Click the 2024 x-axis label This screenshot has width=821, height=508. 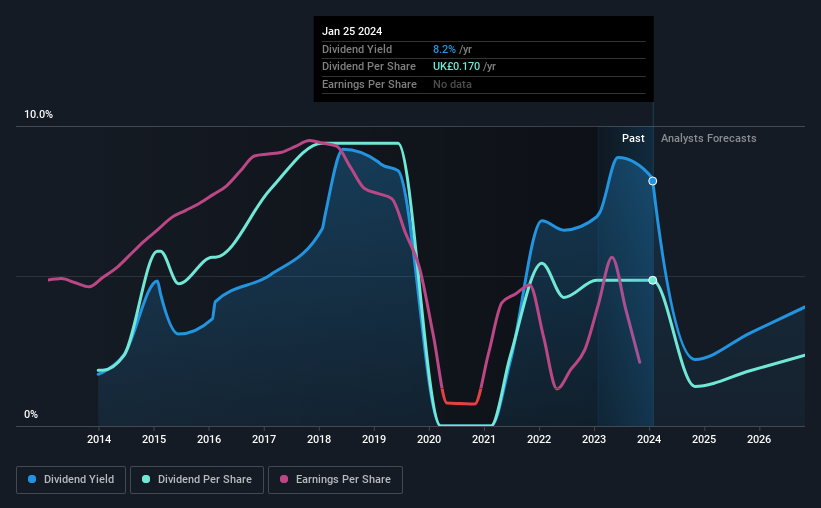649,439
